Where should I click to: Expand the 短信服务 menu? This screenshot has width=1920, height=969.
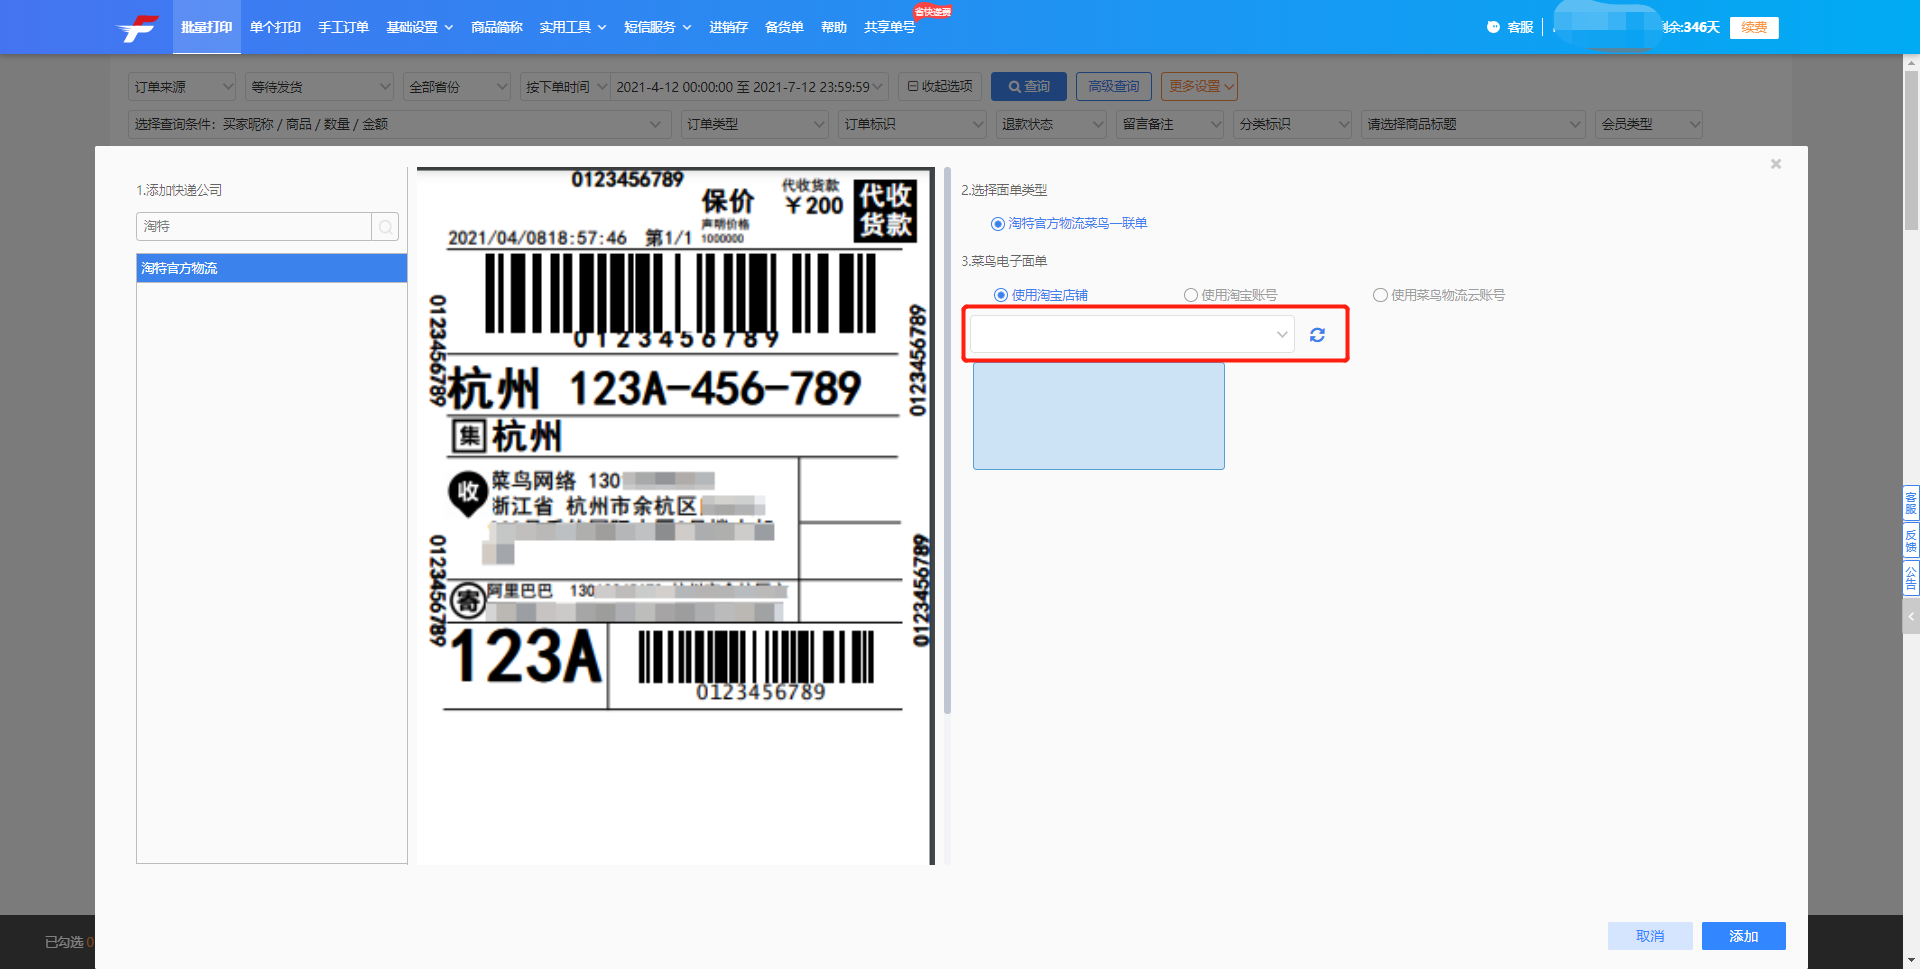[657, 27]
